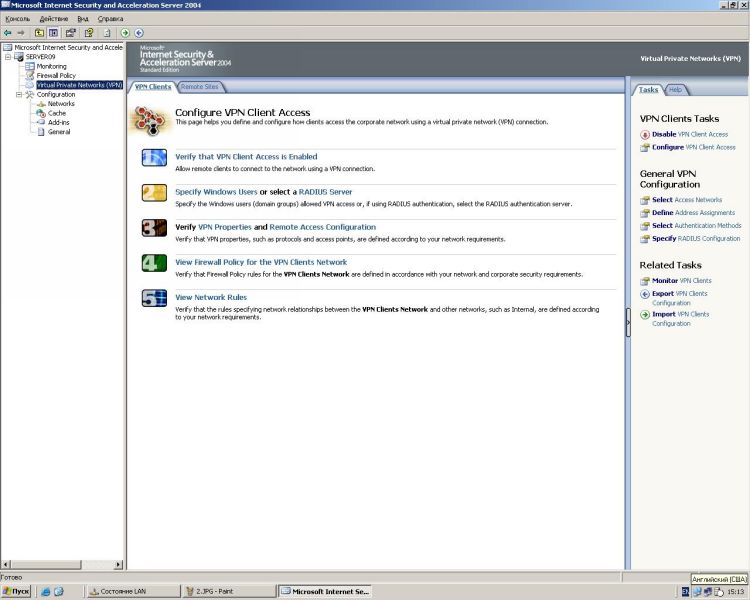Switch to the 2.JPG - Paint taskbar window
Viewport: 750px width, 600px height.
pos(229,592)
